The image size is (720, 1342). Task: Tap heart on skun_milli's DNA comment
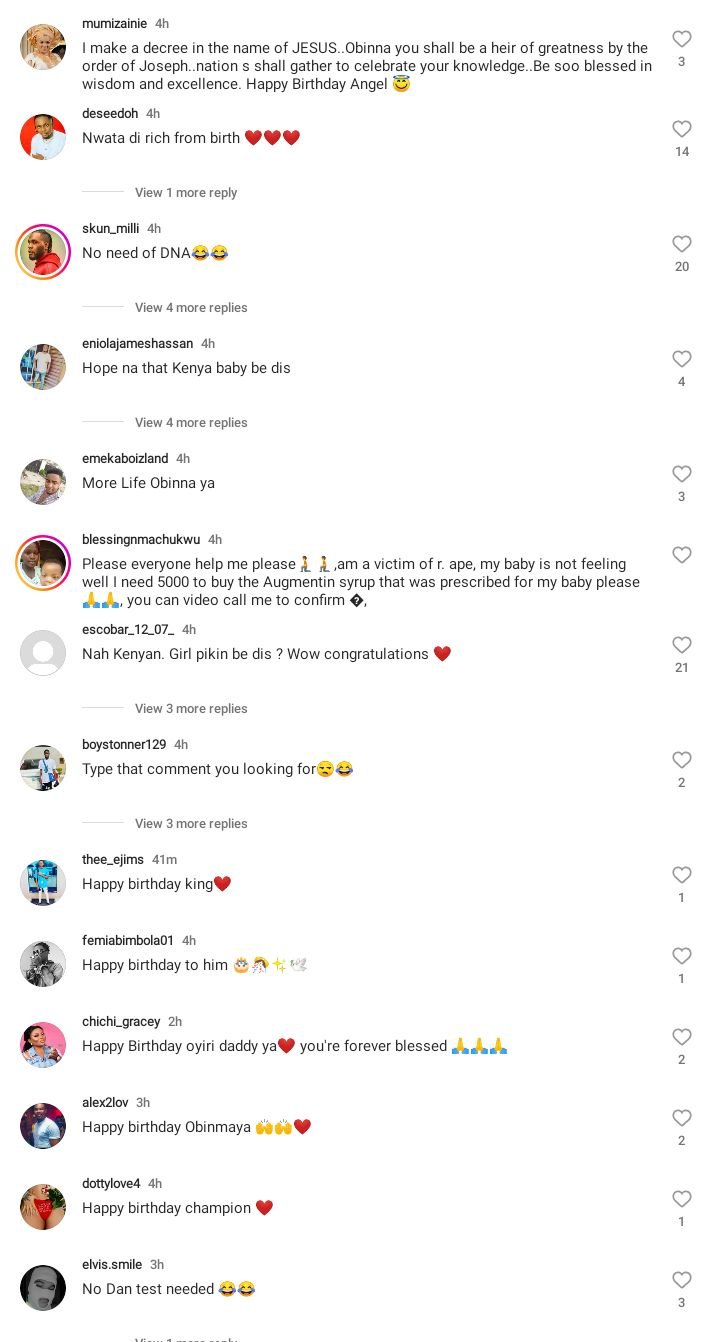click(681, 244)
